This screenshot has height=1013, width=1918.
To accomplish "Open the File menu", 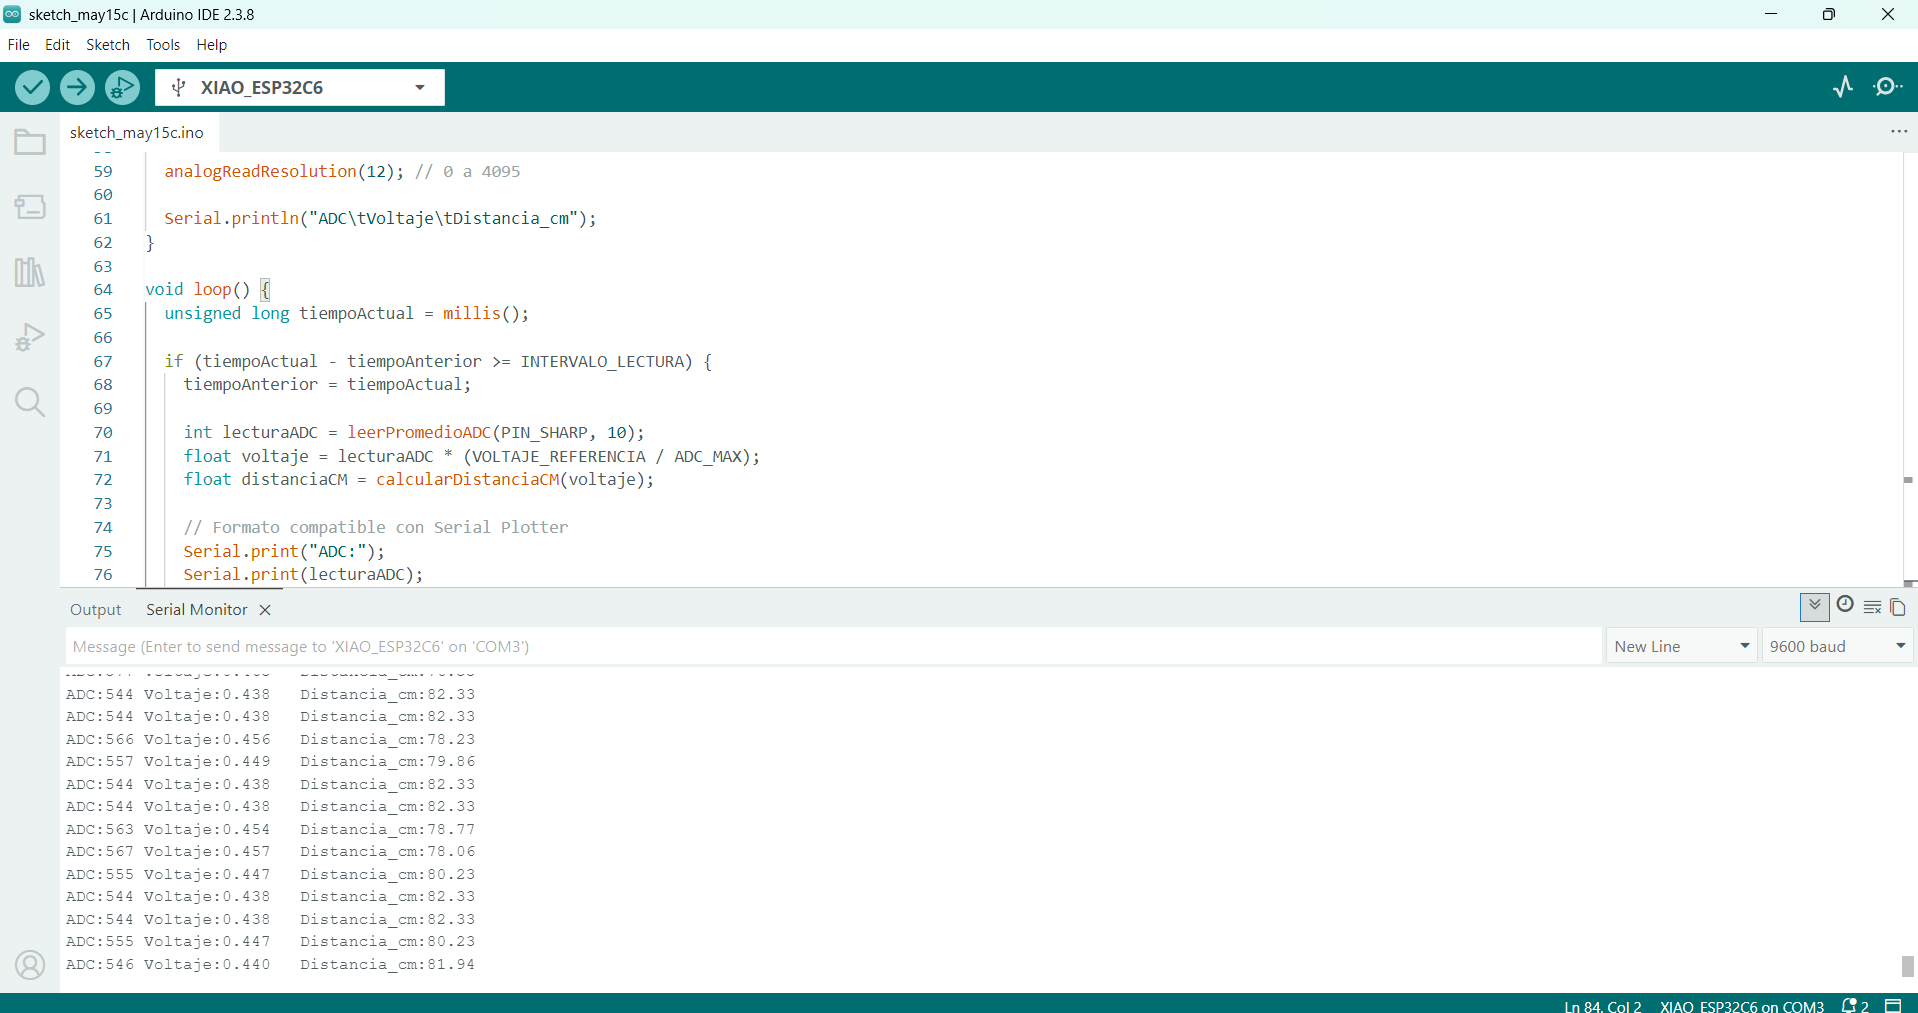I will click(18, 45).
